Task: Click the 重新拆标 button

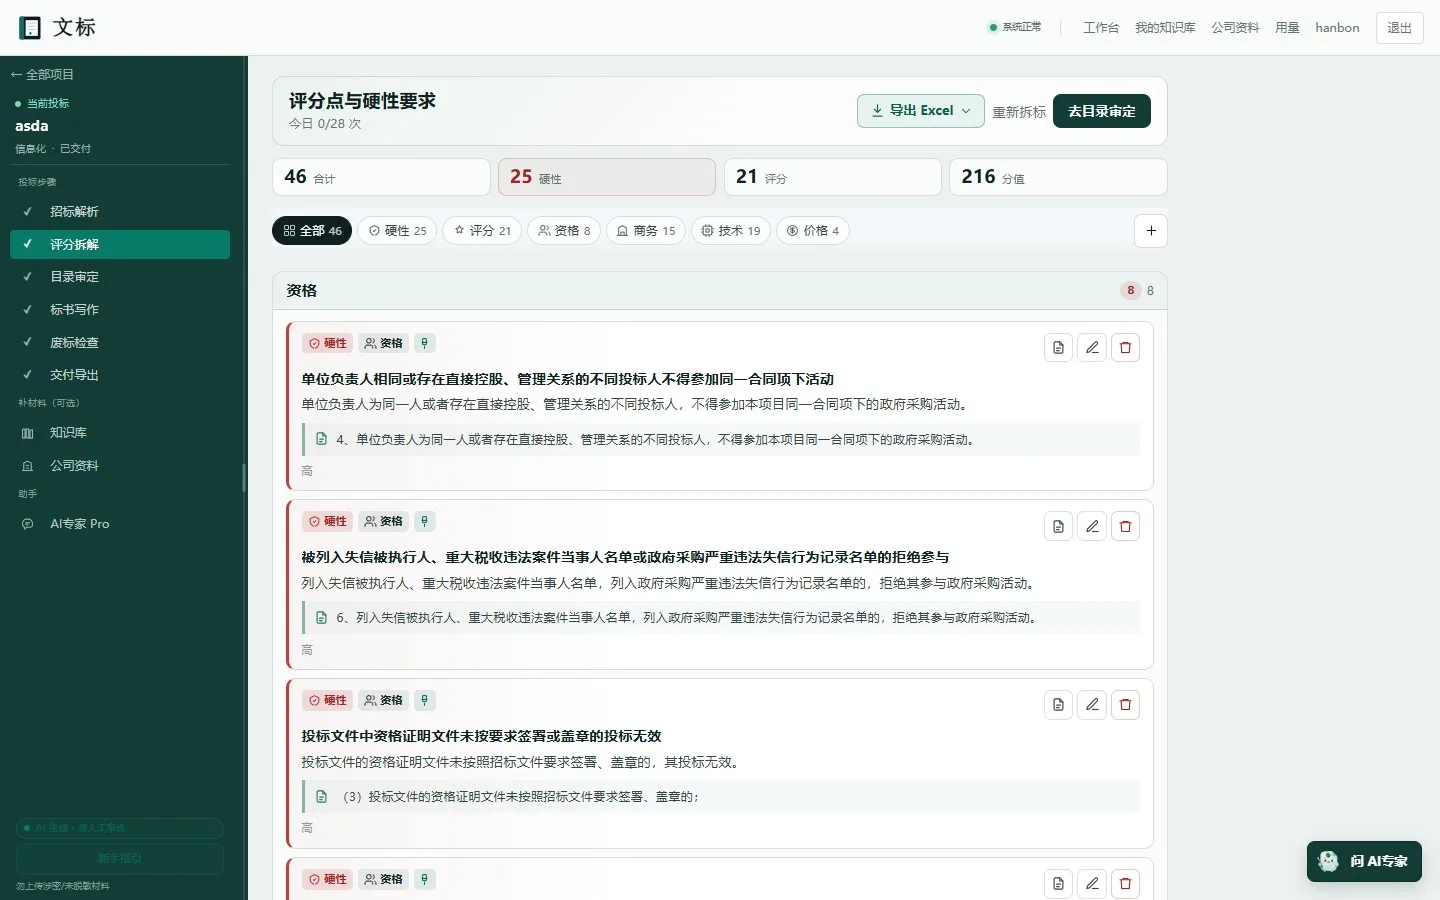Action: pos(1019,112)
